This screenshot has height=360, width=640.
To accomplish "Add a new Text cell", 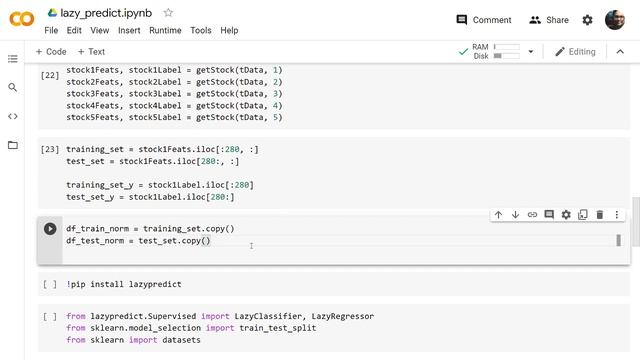I will point(91,52).
